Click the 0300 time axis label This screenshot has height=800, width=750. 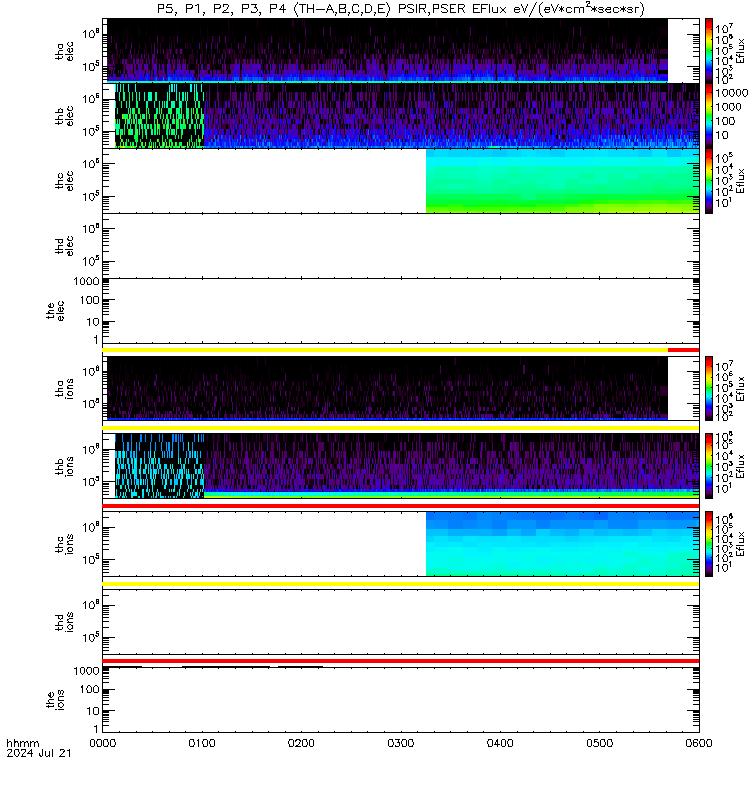click(401, 743)
